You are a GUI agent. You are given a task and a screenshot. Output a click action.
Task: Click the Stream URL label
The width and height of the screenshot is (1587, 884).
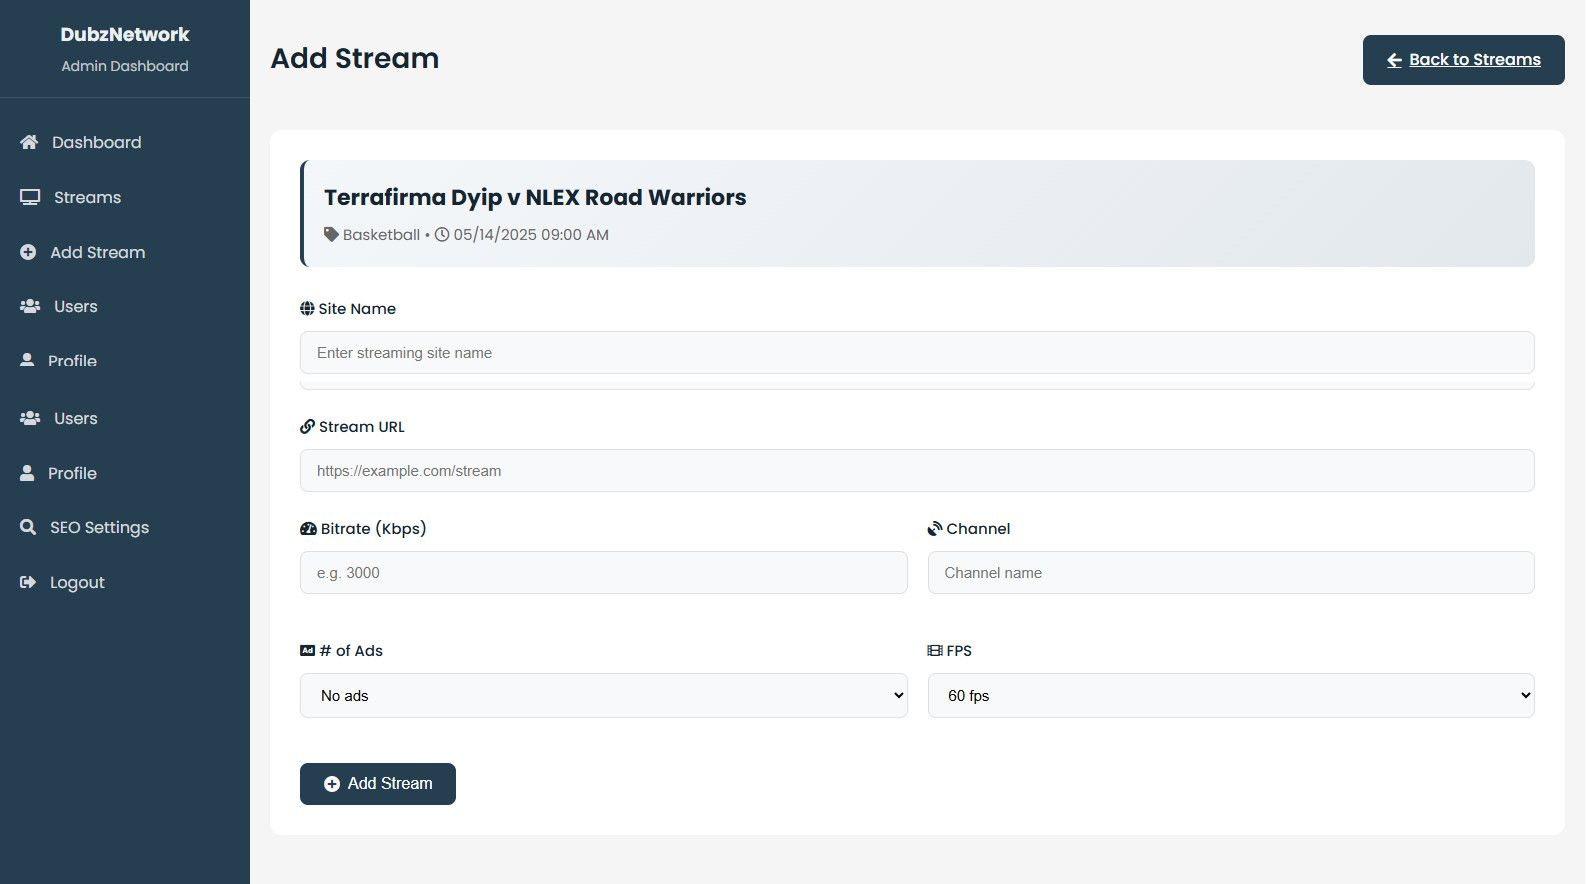click(362, 426)
